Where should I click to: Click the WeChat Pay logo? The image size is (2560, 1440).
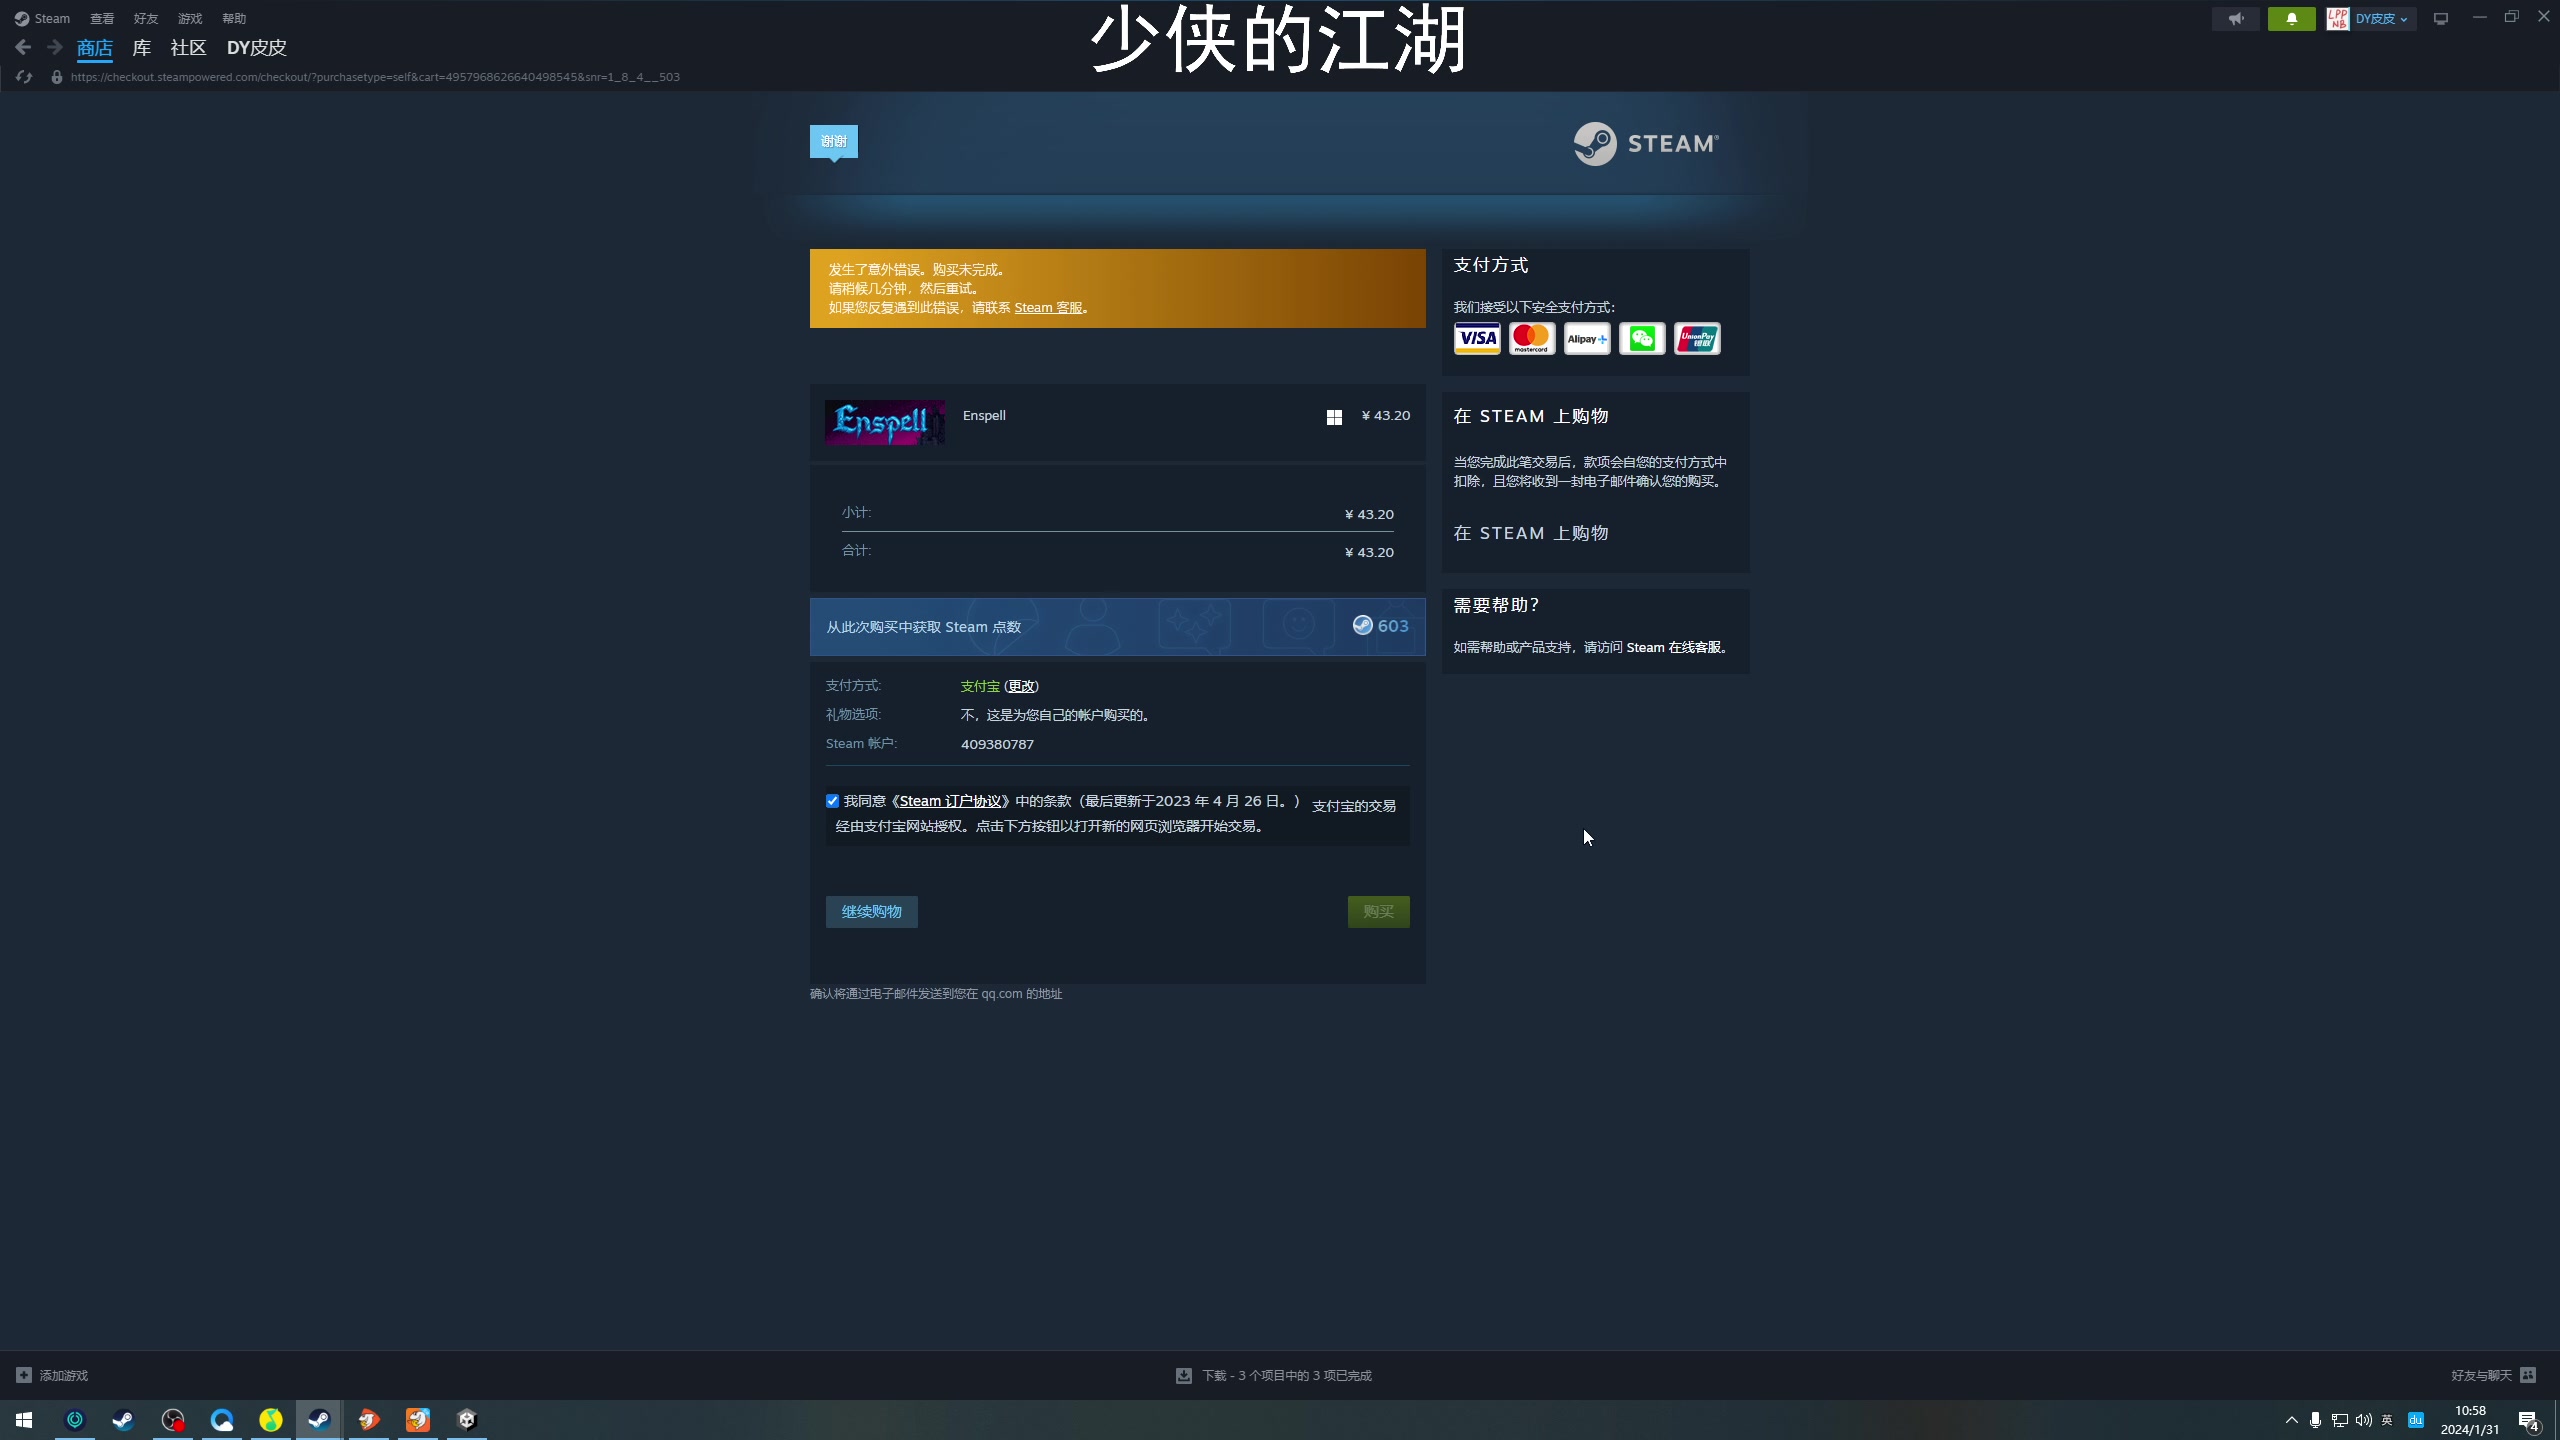(1642, 339)
